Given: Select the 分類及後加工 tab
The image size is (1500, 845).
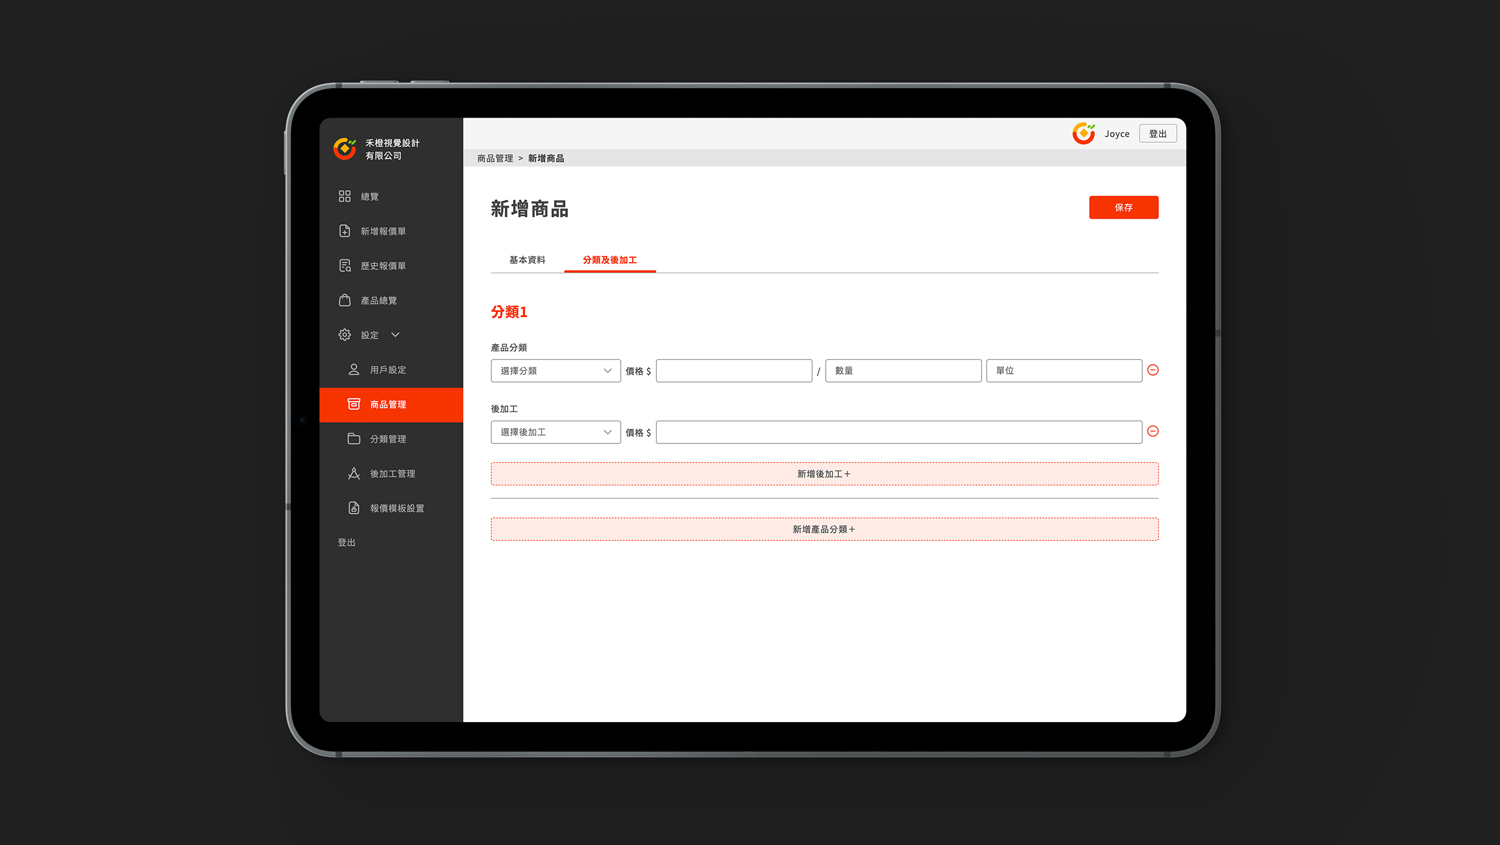Looking at the screenshot, I should click(609, 260).
